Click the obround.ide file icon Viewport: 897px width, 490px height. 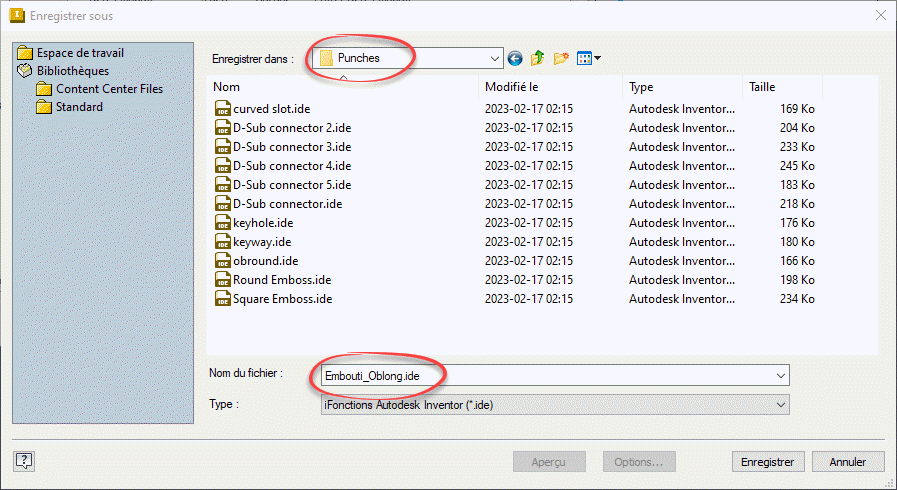[x=223, y=261]
